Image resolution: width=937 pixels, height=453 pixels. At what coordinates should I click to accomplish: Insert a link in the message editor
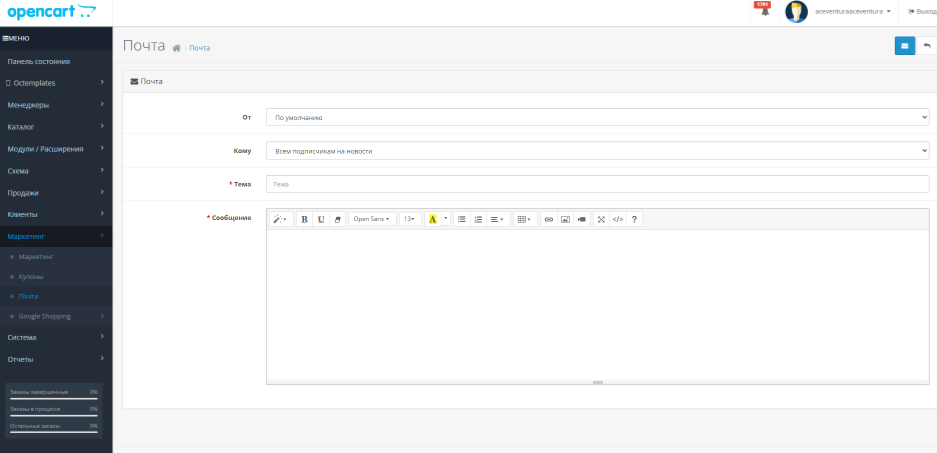click(x=548, y=219)
